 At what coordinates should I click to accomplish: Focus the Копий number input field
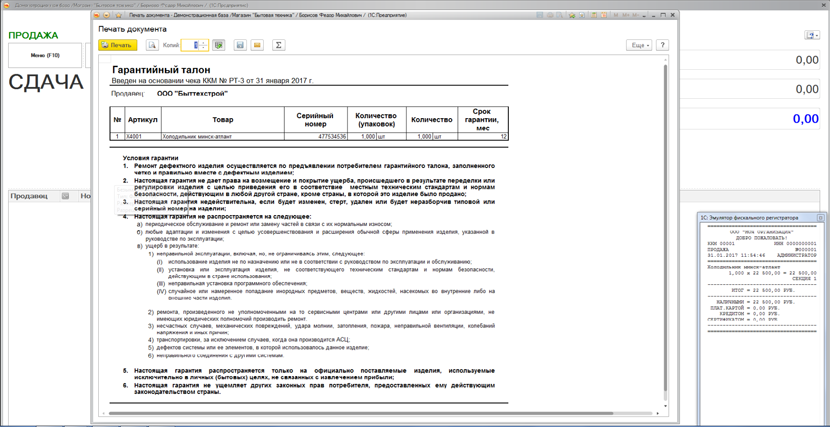[x=191, y=45]
